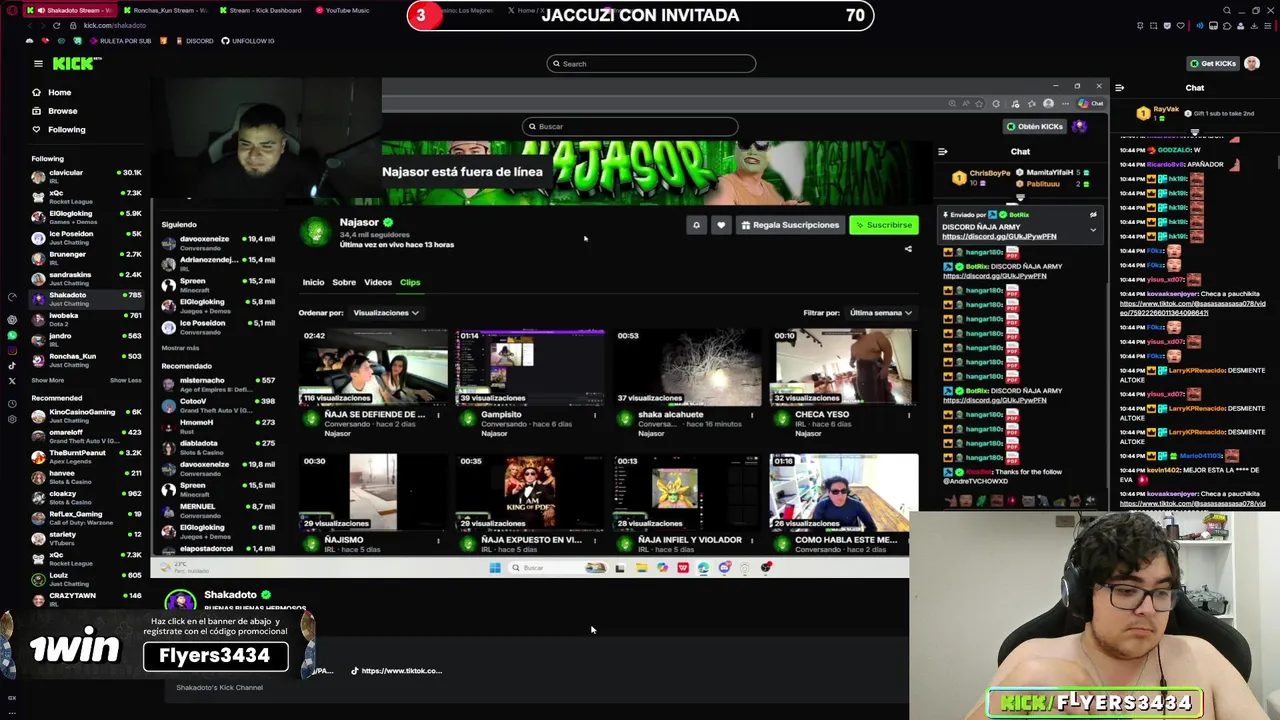Open the ÑAJISMO clip thumbnail

[x=373, y=493]
